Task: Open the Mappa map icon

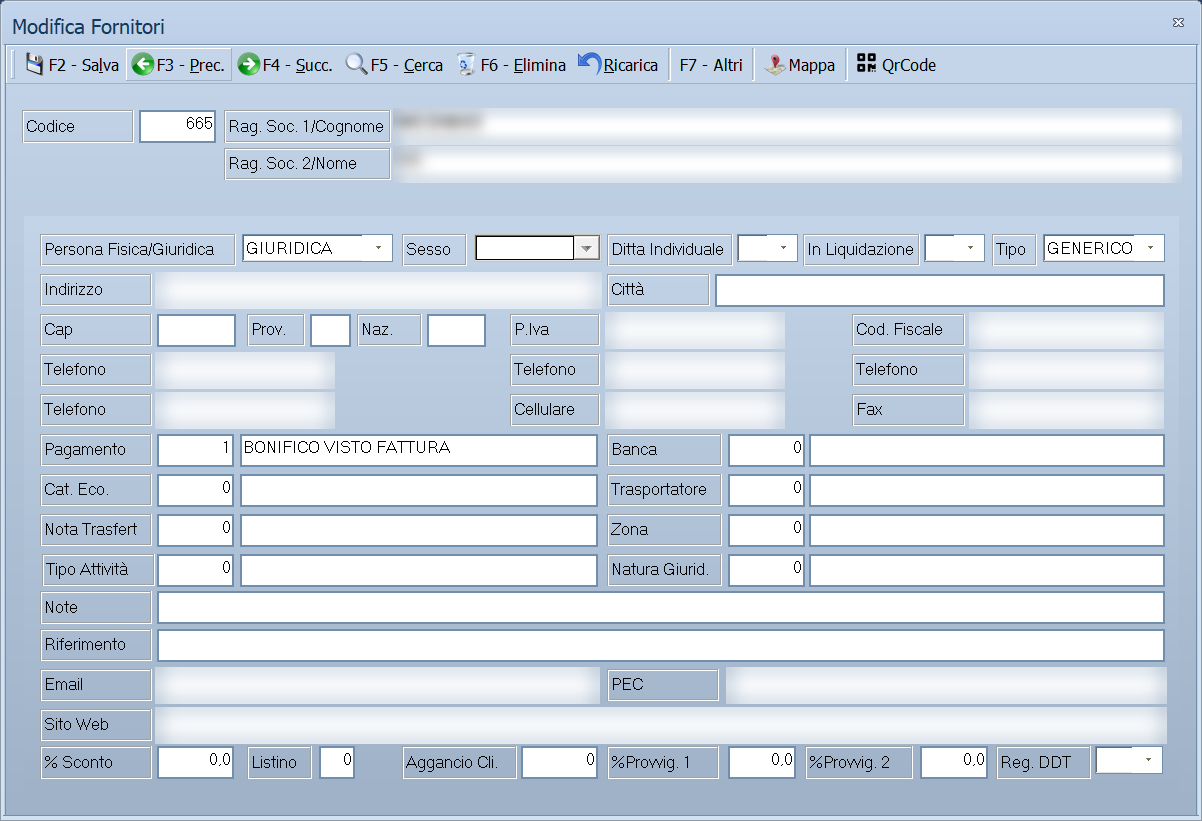Action: point(775,65)
